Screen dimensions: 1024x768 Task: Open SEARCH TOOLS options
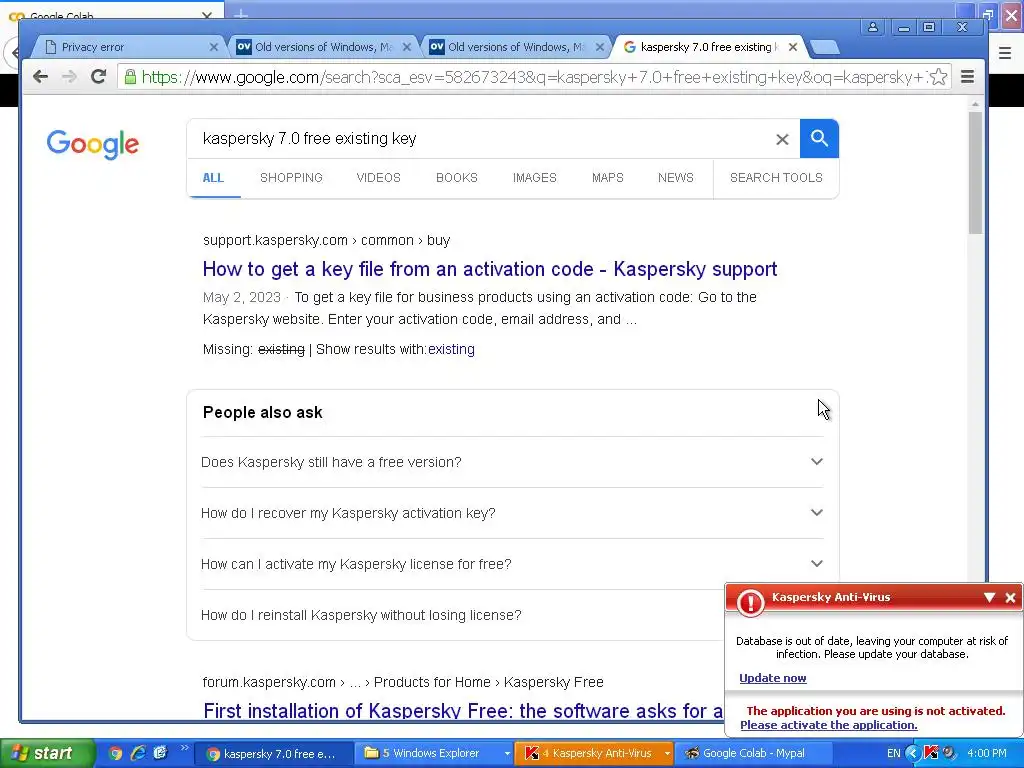coord(776,178)
